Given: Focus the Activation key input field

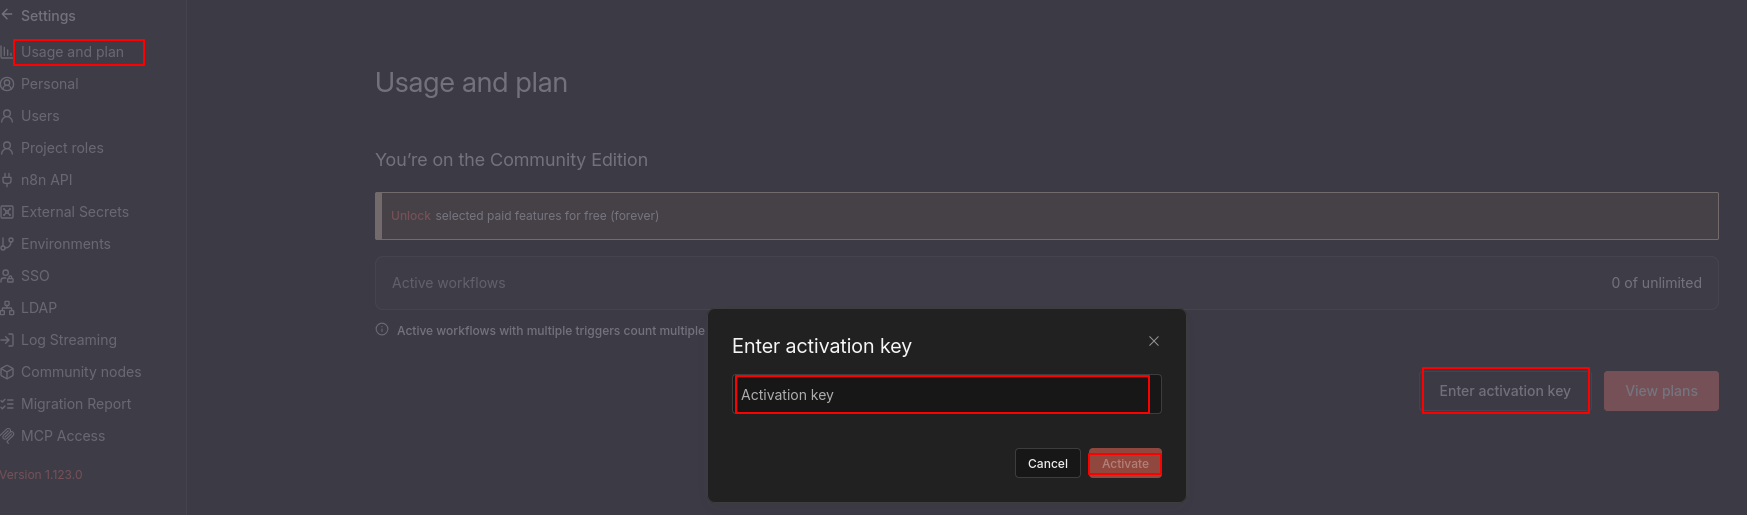Looking at the screenshot, I should (x=946, y=394).
